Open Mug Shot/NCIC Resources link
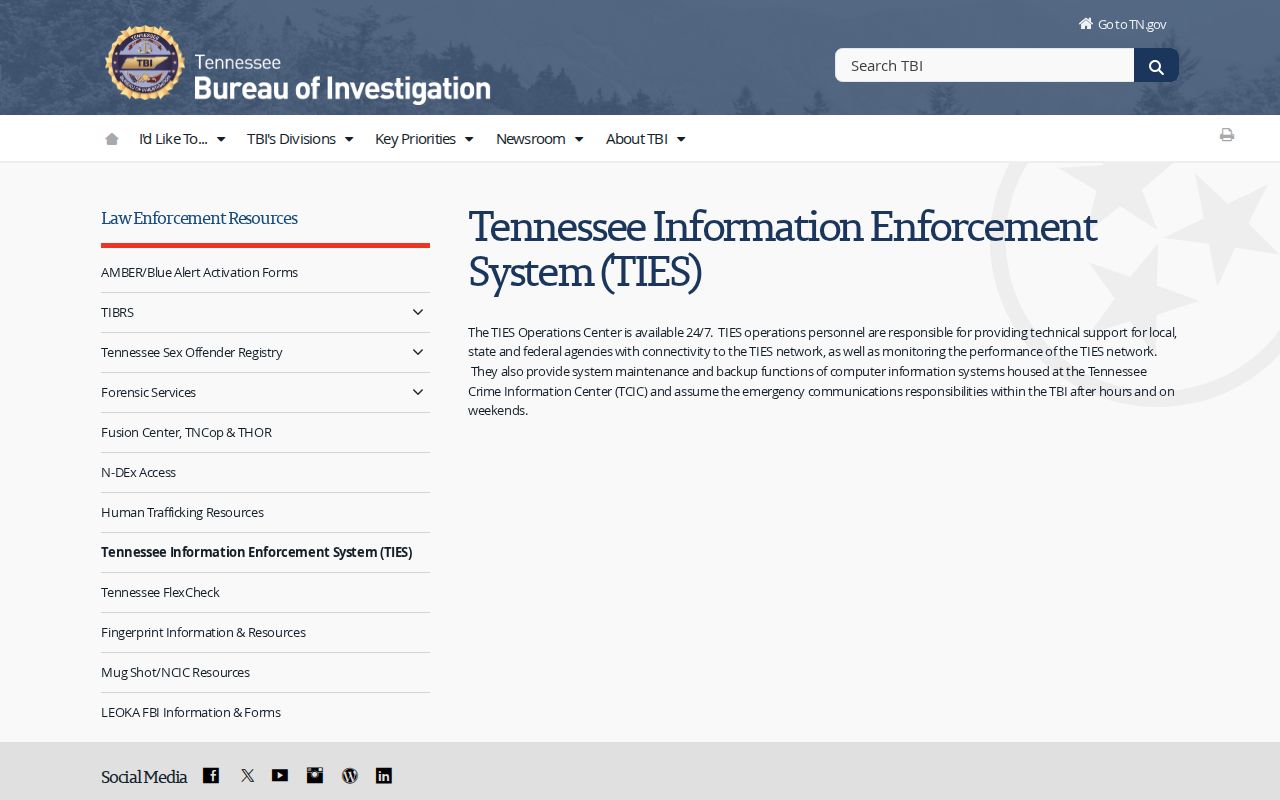The width and height of the screenshot is (1280, 800). coord(175,672)
